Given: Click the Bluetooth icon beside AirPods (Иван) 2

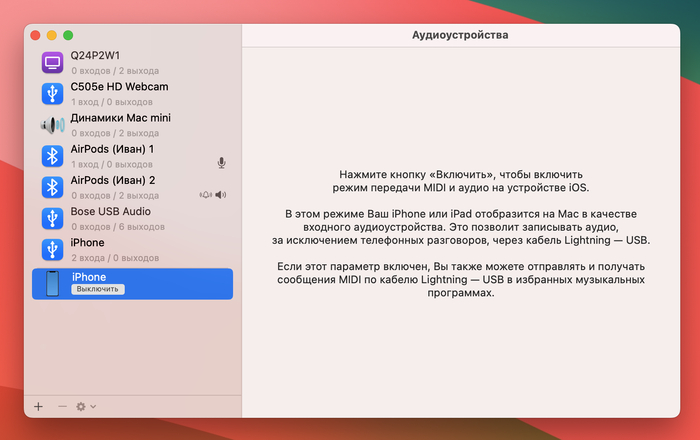Looking at the screenshot, I should coord(52,187).
